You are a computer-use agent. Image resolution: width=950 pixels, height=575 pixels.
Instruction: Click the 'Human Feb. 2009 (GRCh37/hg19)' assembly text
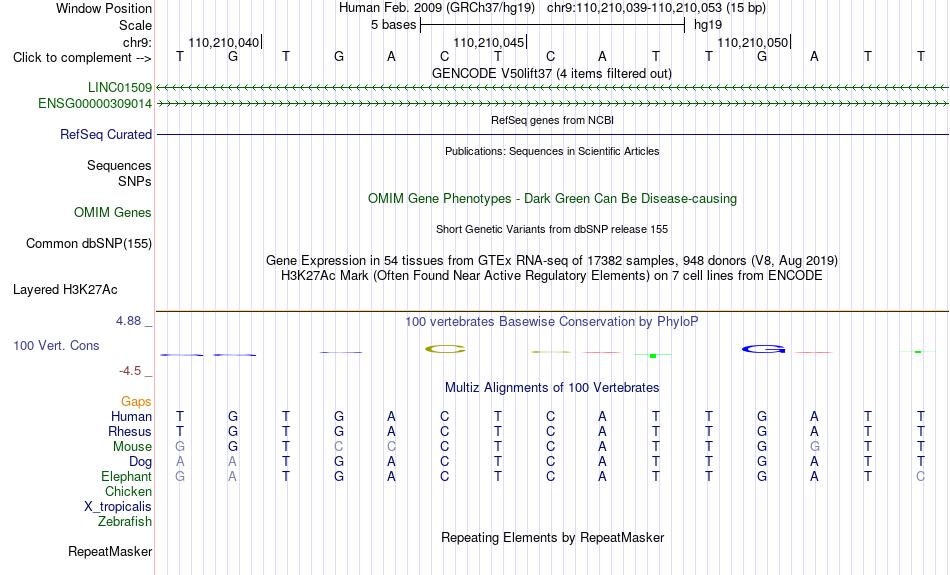pos(437,8)
